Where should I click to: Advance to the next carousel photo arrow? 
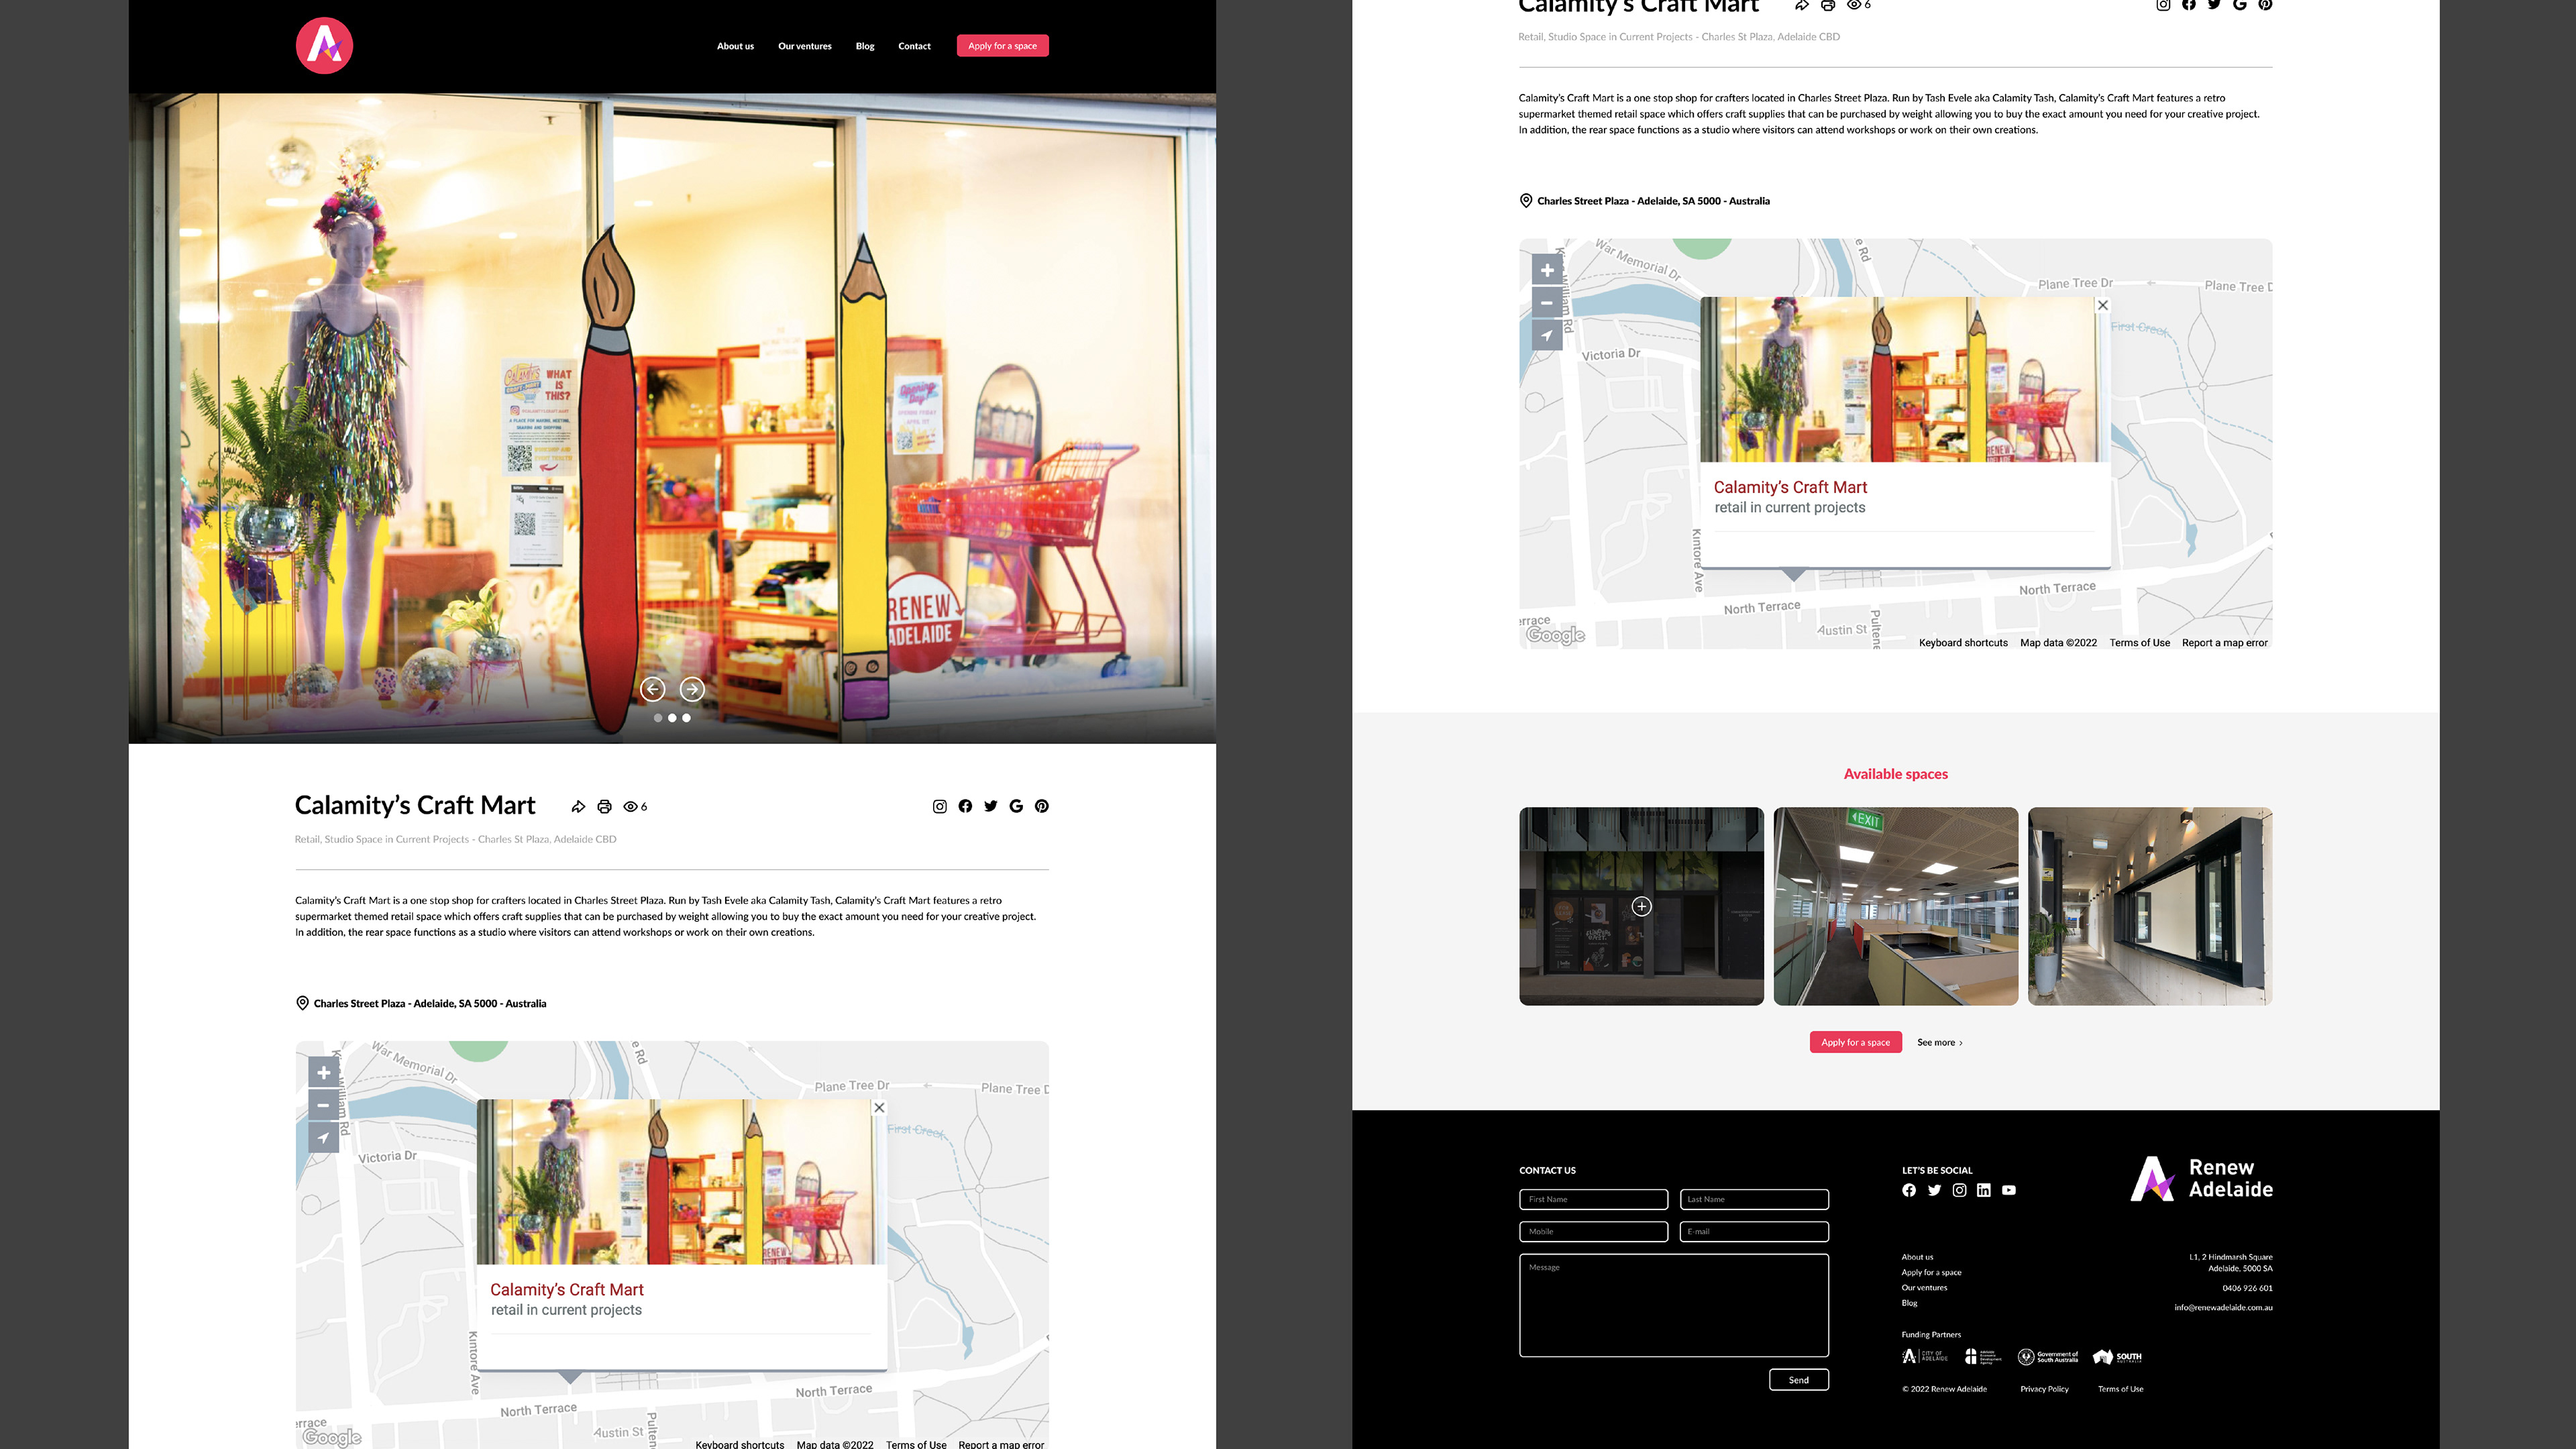[692, 688]
